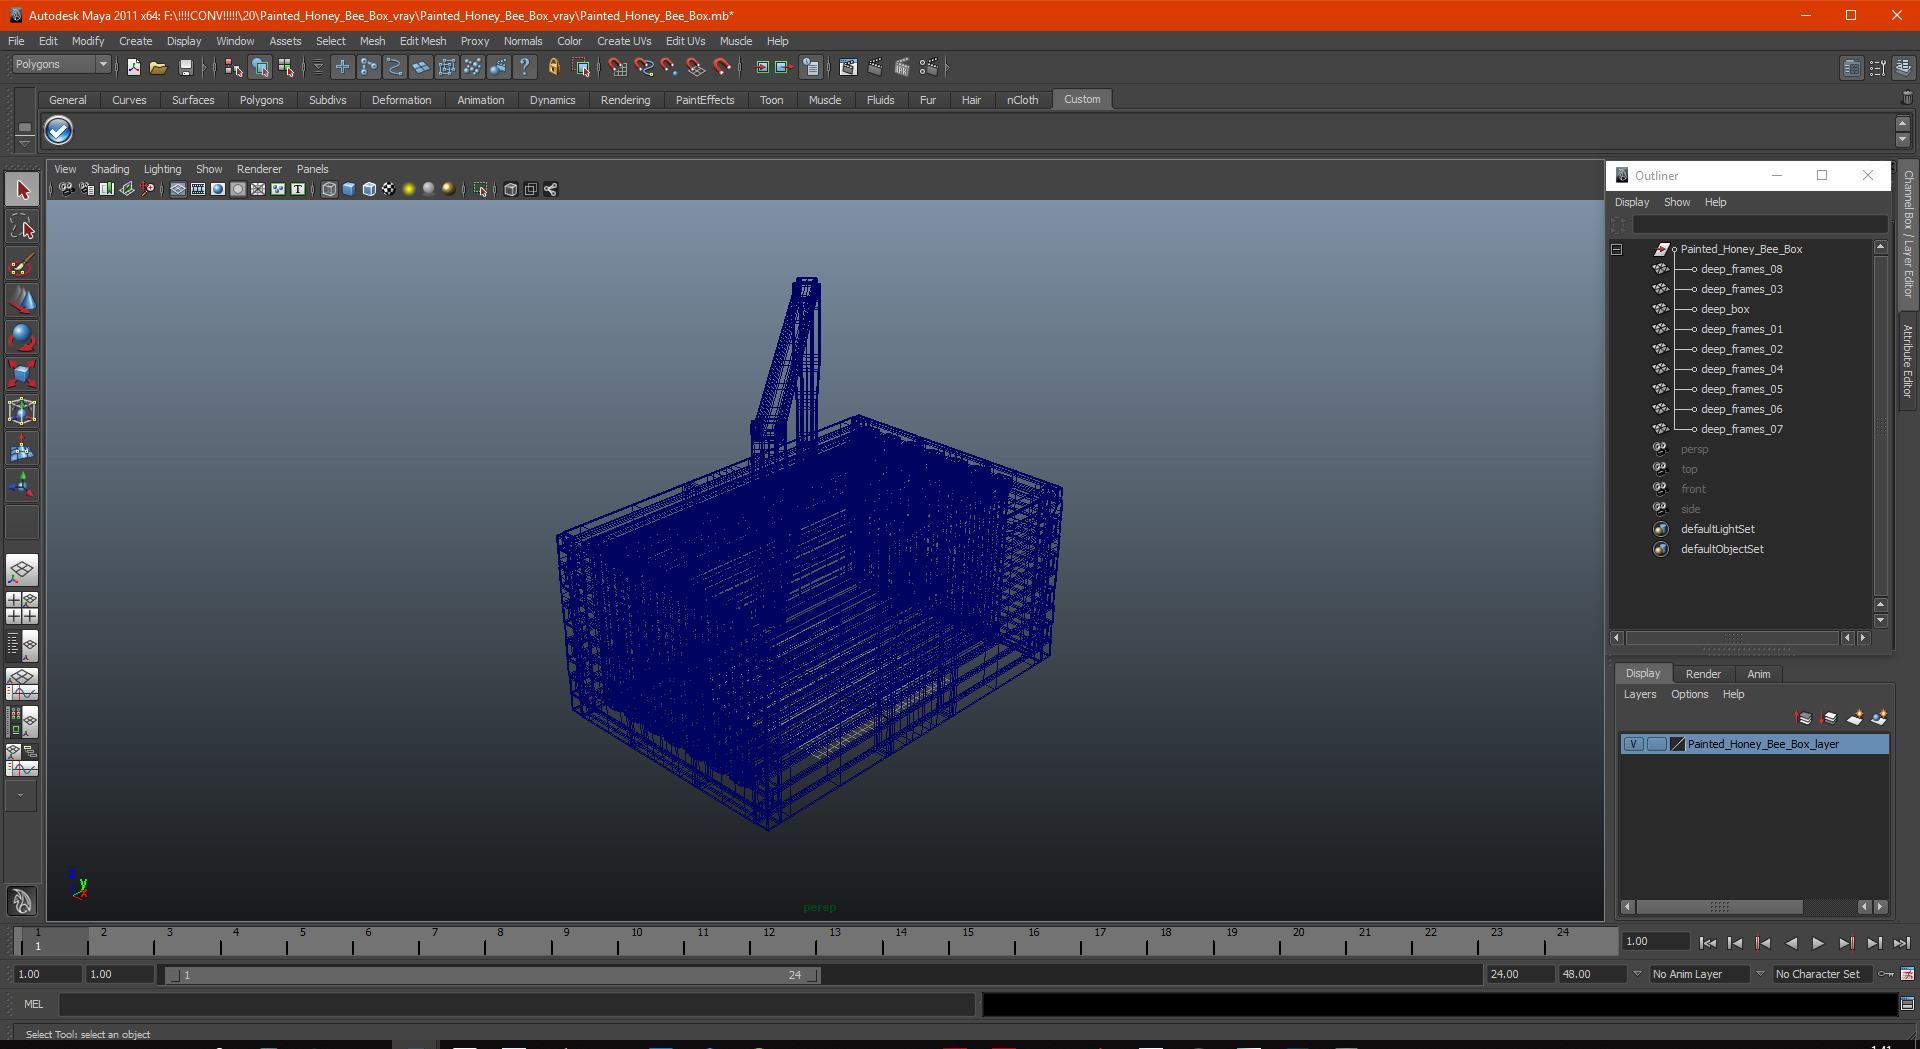Select the Paint Selection tool
1920x1049 pixels.
22,264
